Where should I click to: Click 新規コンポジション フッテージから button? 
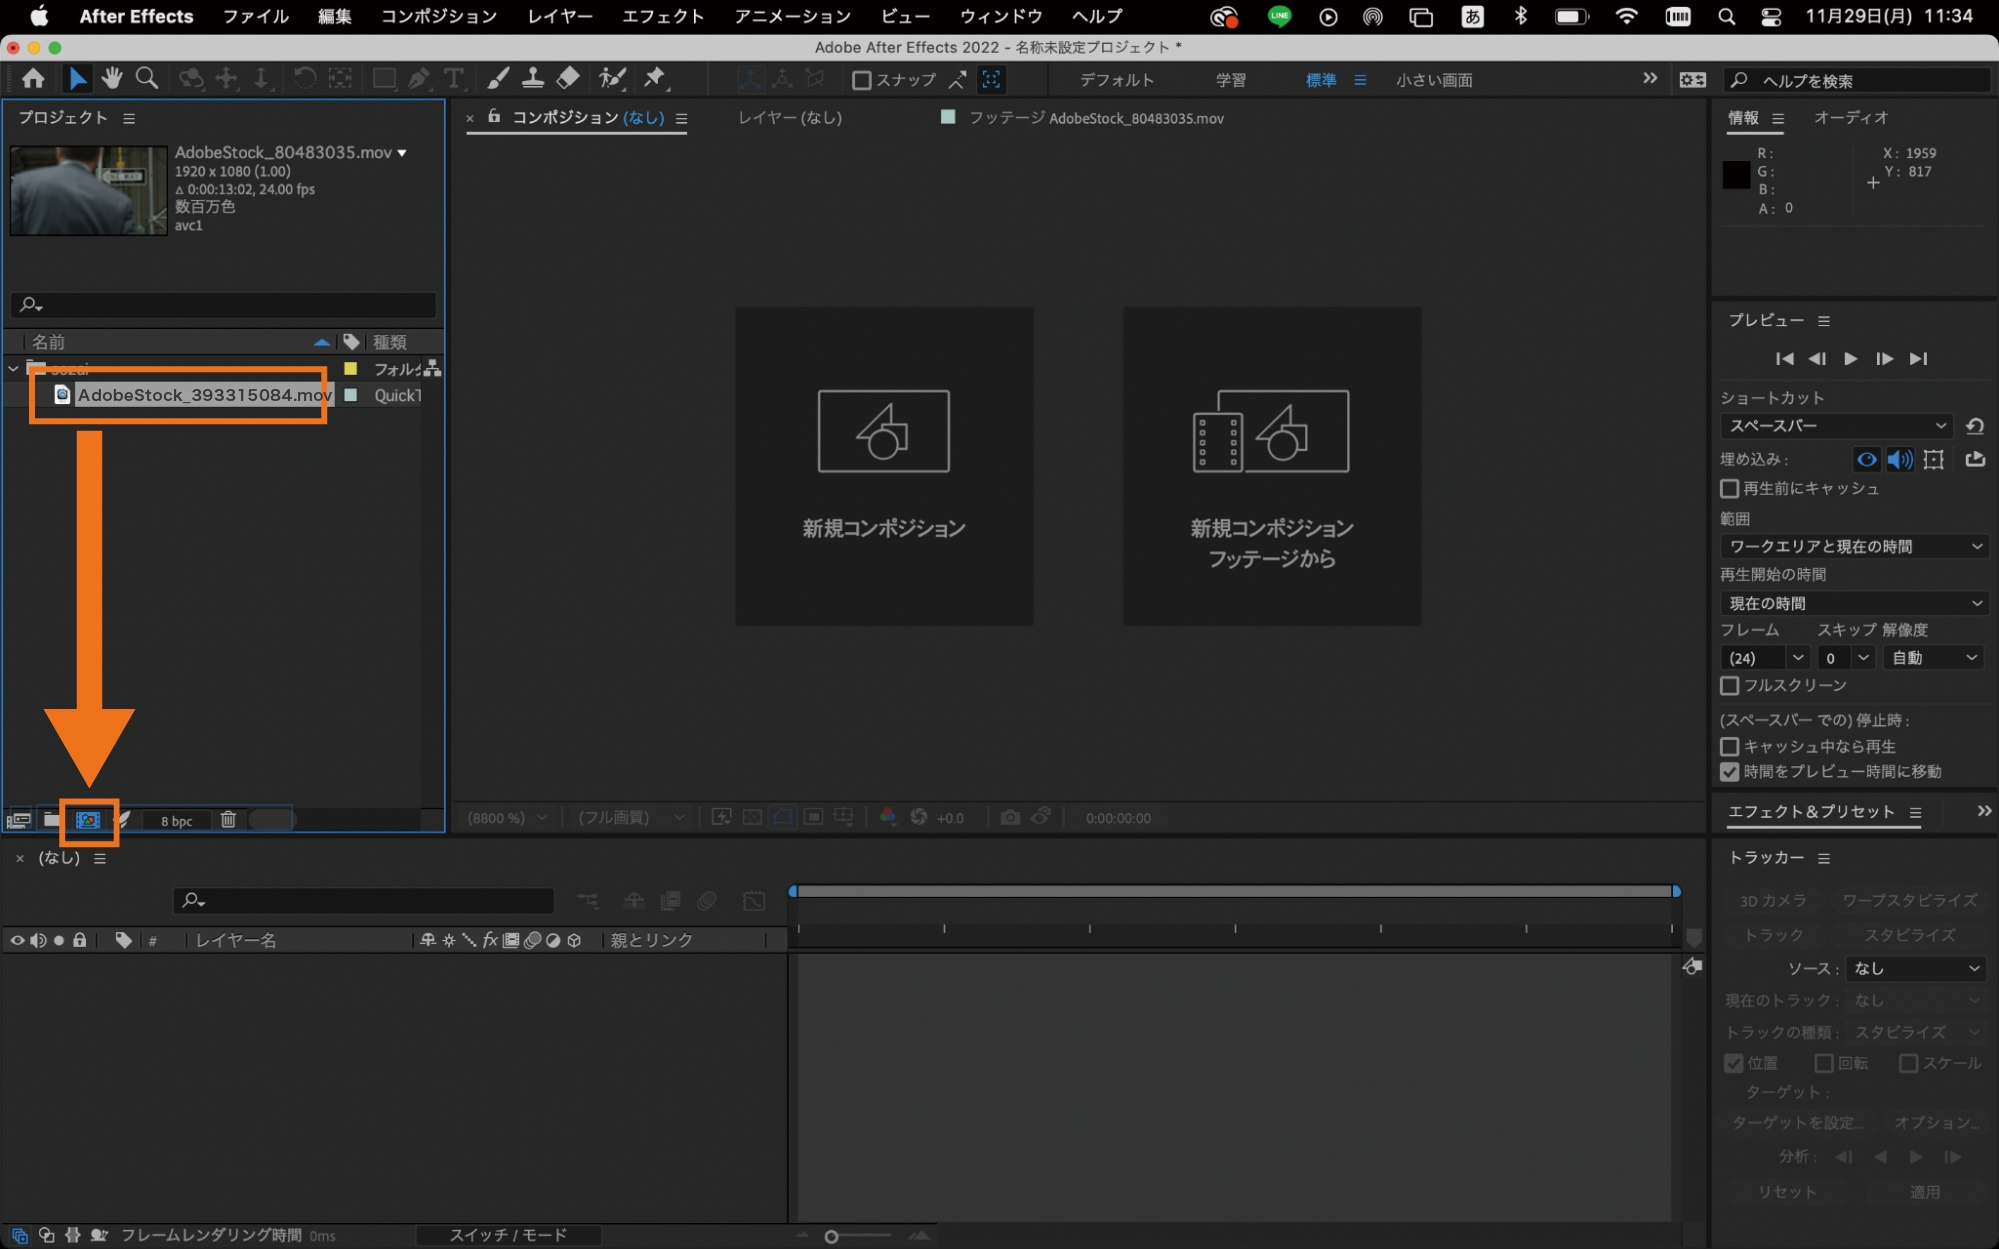coord(1271,466)
